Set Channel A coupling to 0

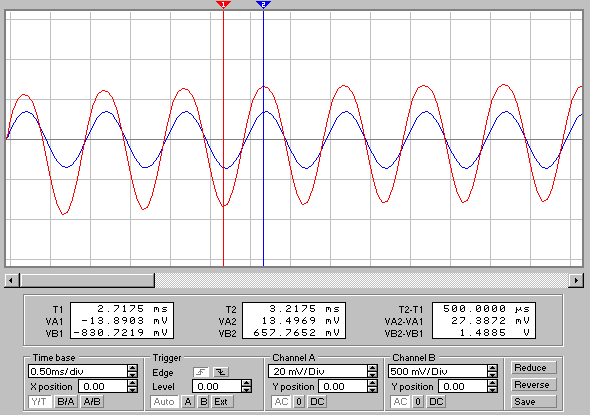point(299,402)
